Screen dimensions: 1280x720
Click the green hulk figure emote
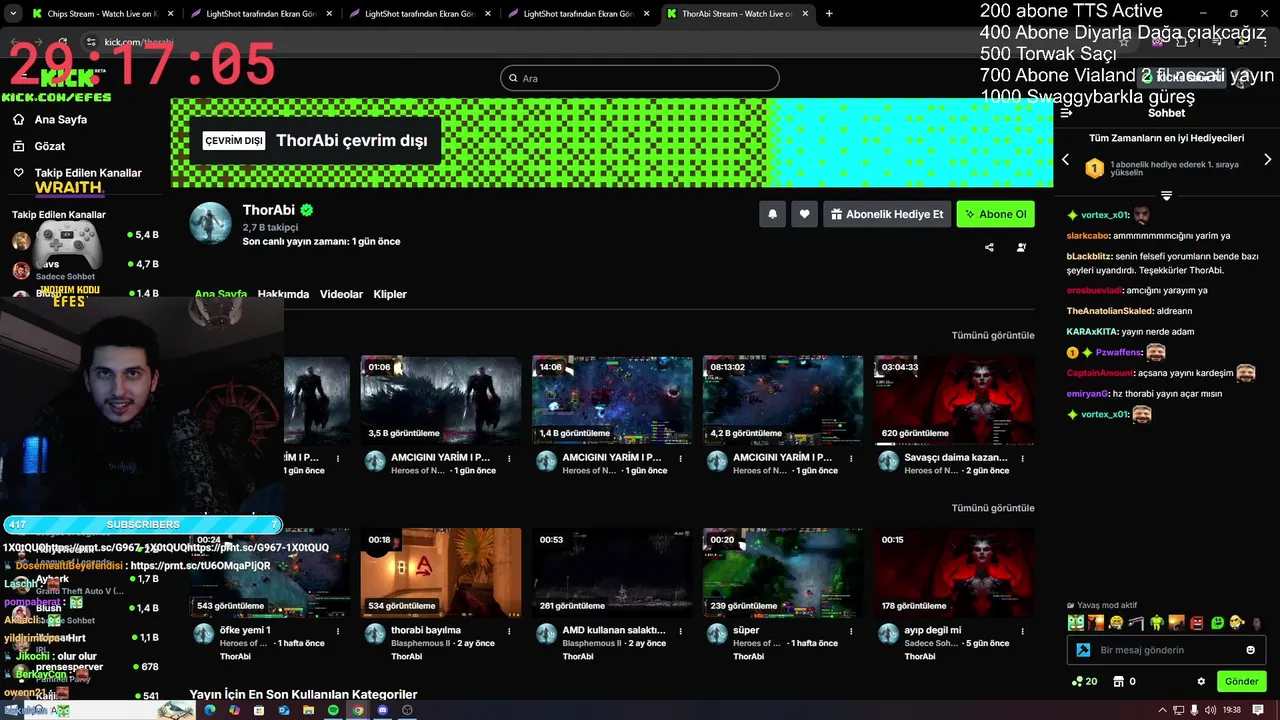coord(1157,623)
